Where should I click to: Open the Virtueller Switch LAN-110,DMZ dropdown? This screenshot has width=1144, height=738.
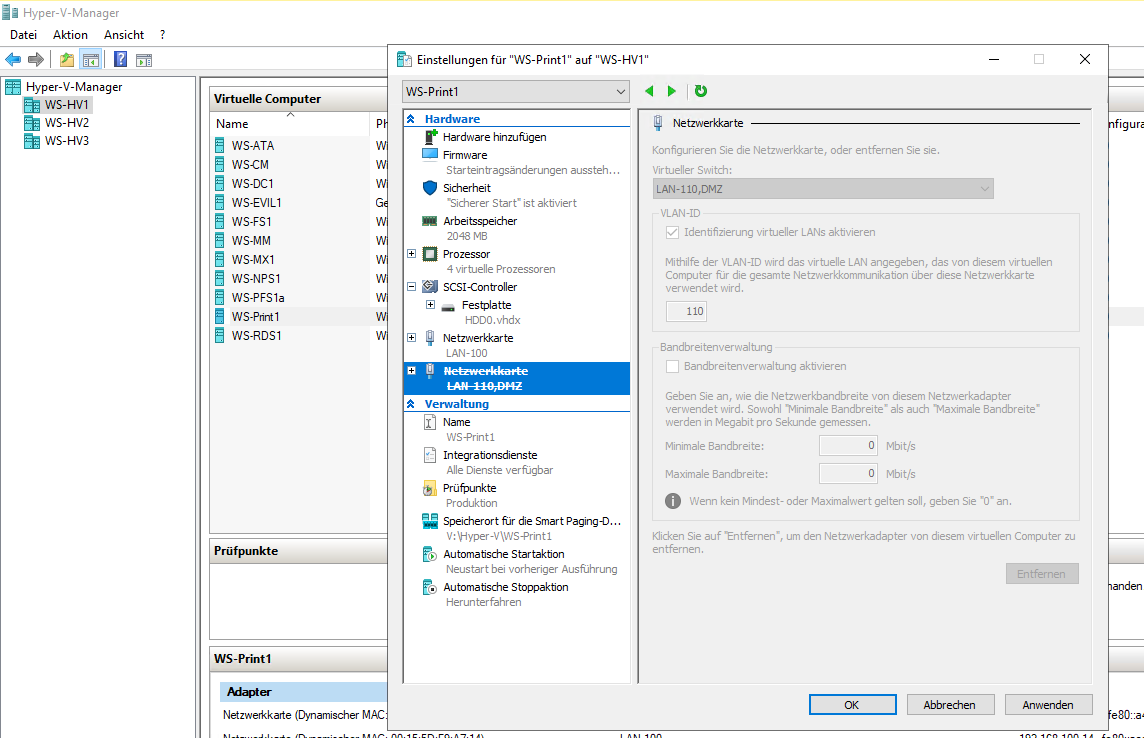click(x=822, y=189)
